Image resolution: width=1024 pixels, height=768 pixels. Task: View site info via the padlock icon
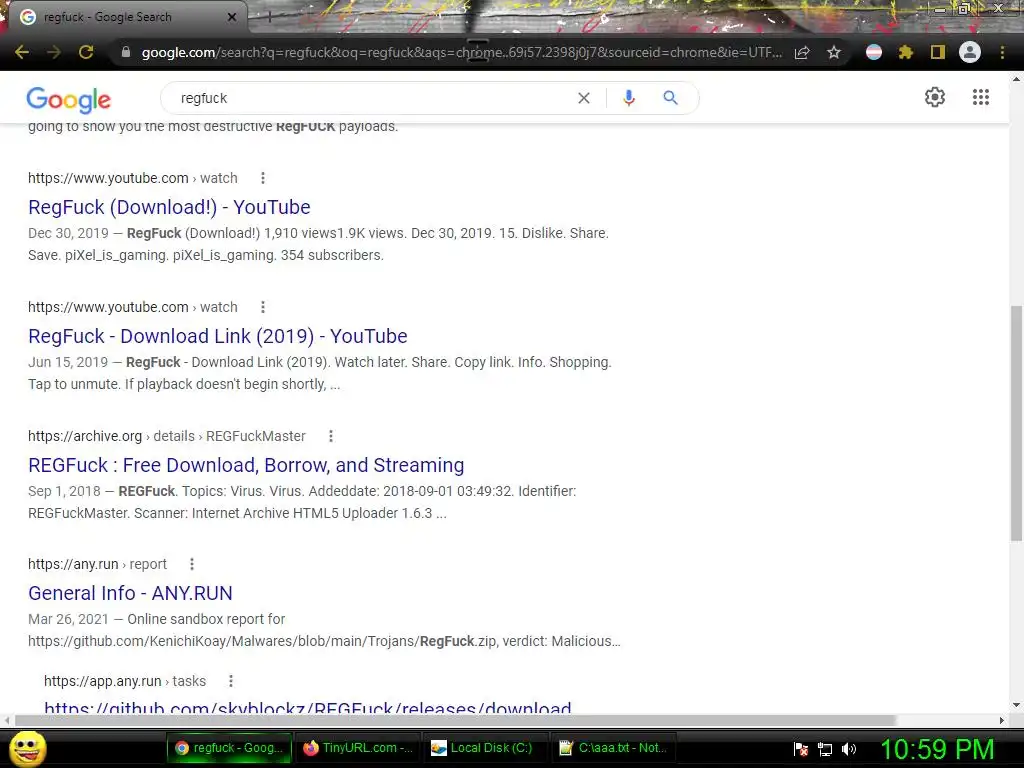tap(126, 52)
